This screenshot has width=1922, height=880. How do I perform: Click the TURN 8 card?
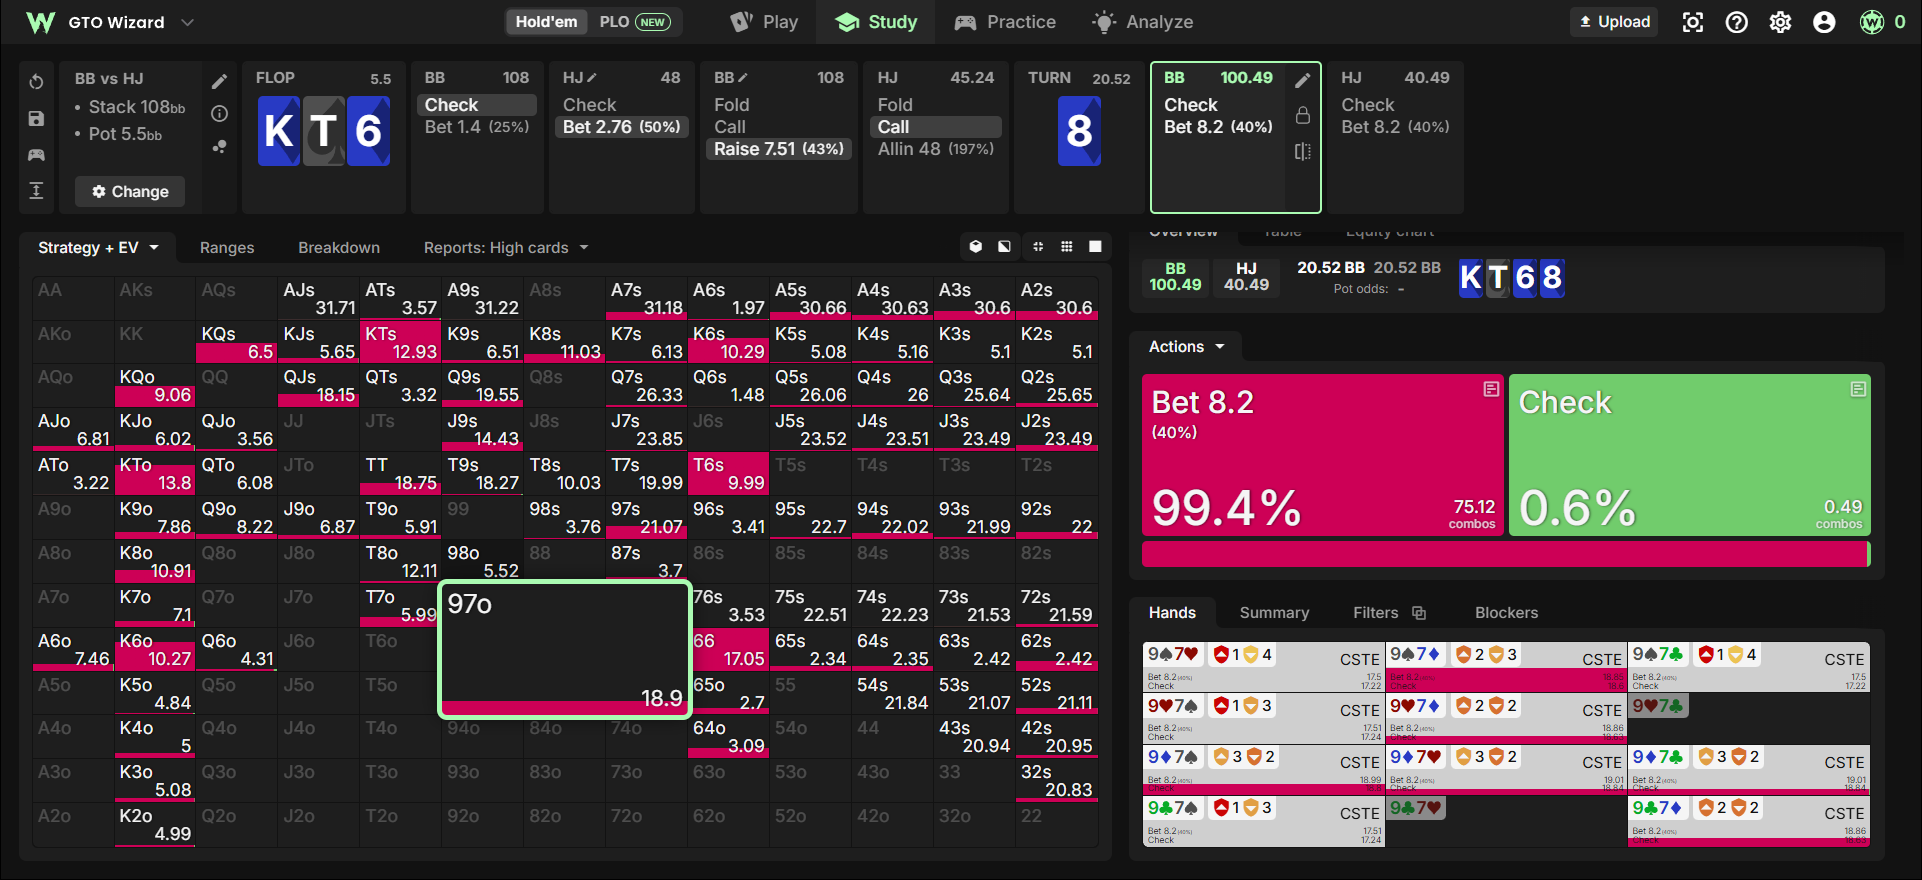coord(1079,131)
